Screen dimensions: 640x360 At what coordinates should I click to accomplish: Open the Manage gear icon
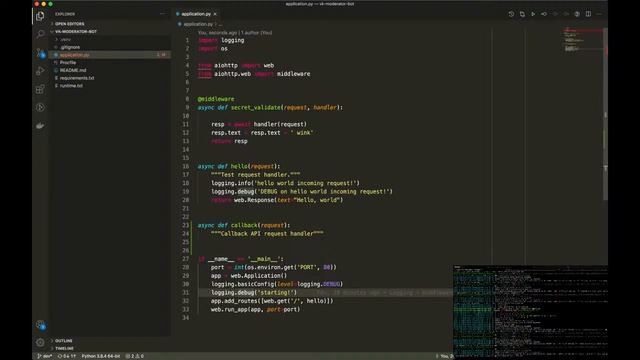click(40, 342)
